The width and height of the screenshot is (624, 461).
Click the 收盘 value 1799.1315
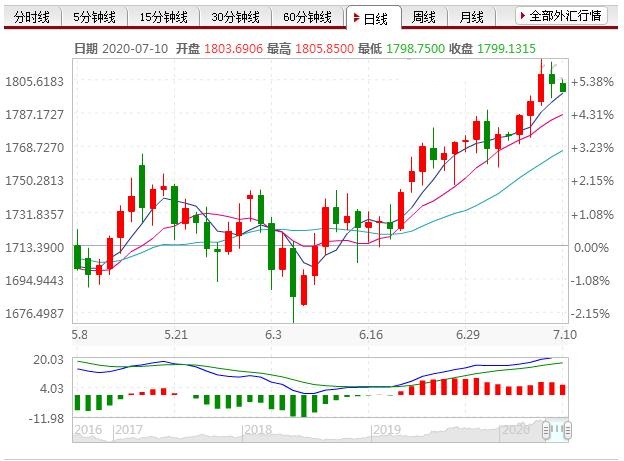coord(506,49)
